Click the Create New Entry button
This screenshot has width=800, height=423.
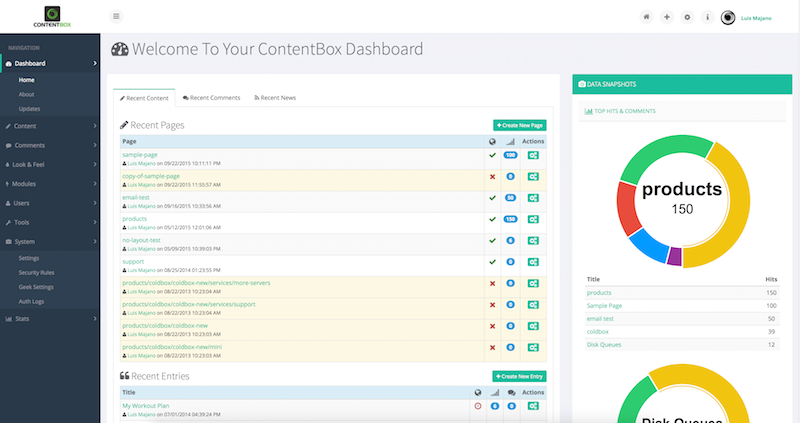[520, 376]
